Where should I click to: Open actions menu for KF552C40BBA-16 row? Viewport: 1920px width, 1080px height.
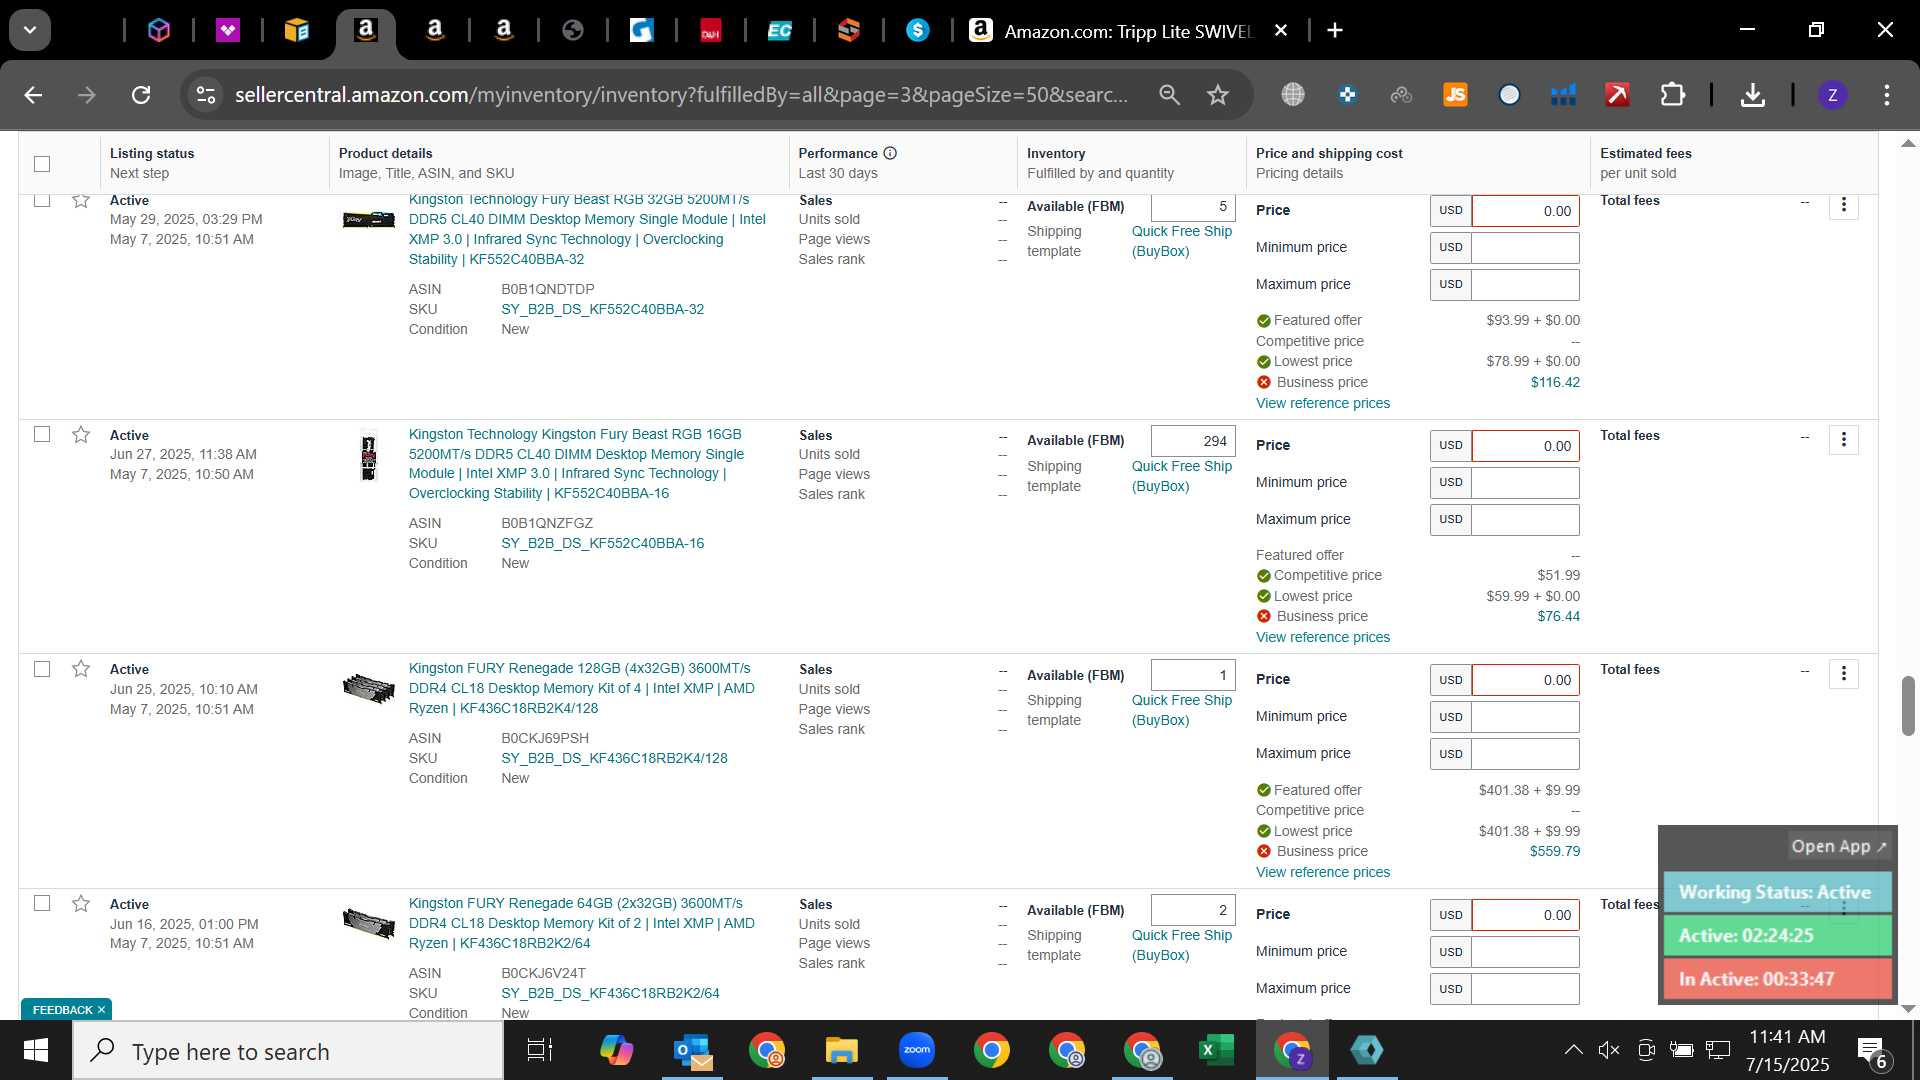tap(1843, 440)
